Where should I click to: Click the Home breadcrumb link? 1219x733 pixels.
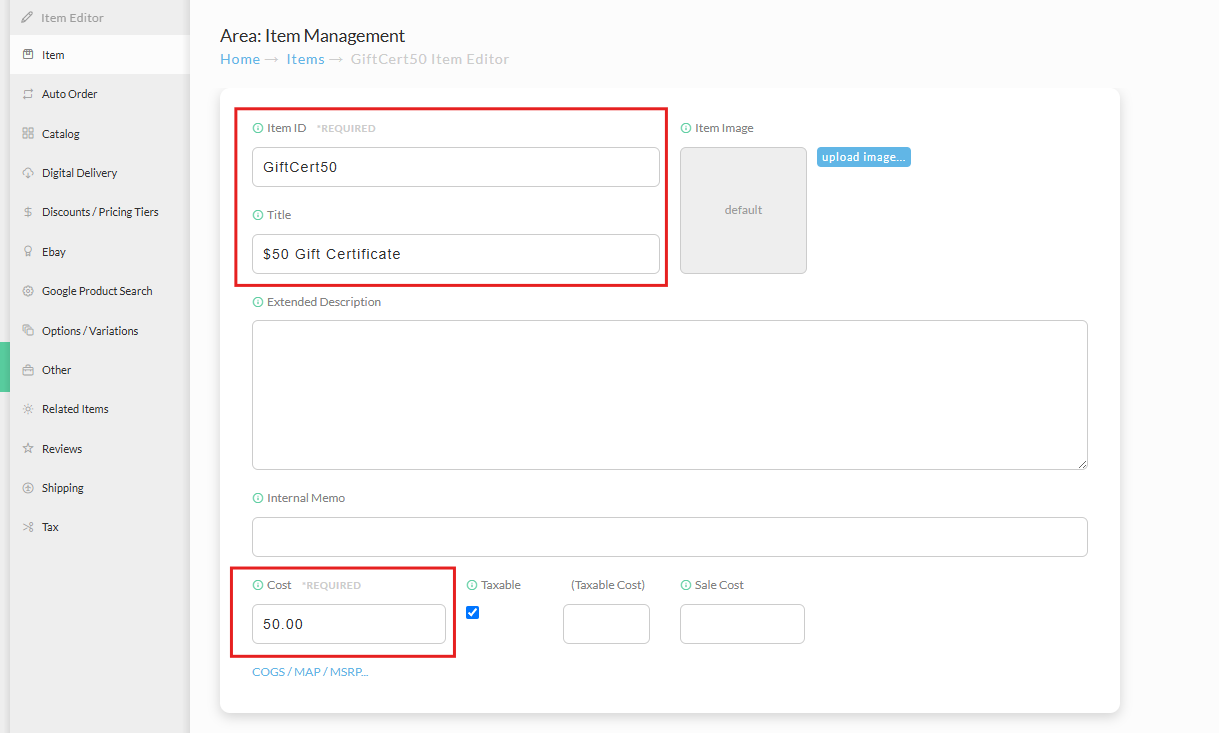coord(240,59)
